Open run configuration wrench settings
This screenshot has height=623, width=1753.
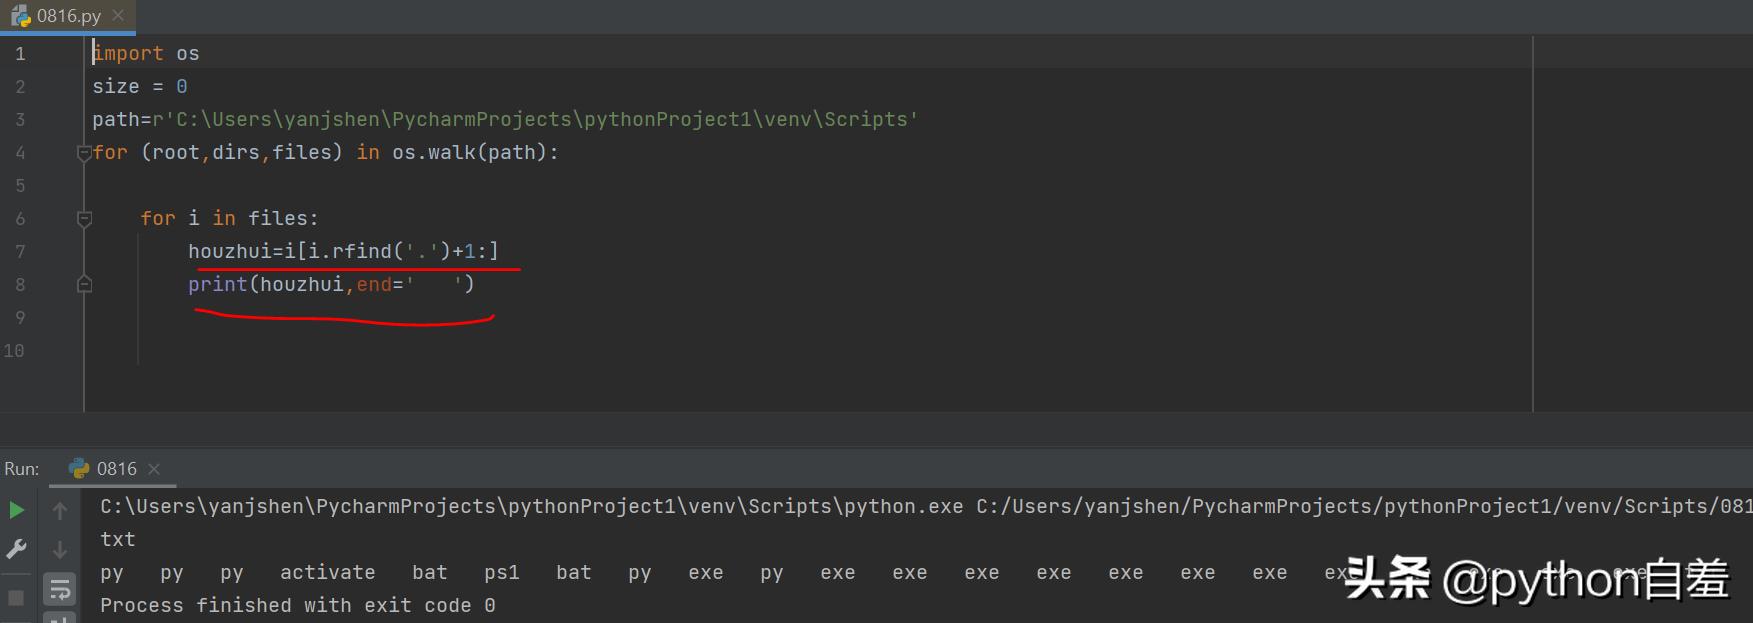[17, 549]
